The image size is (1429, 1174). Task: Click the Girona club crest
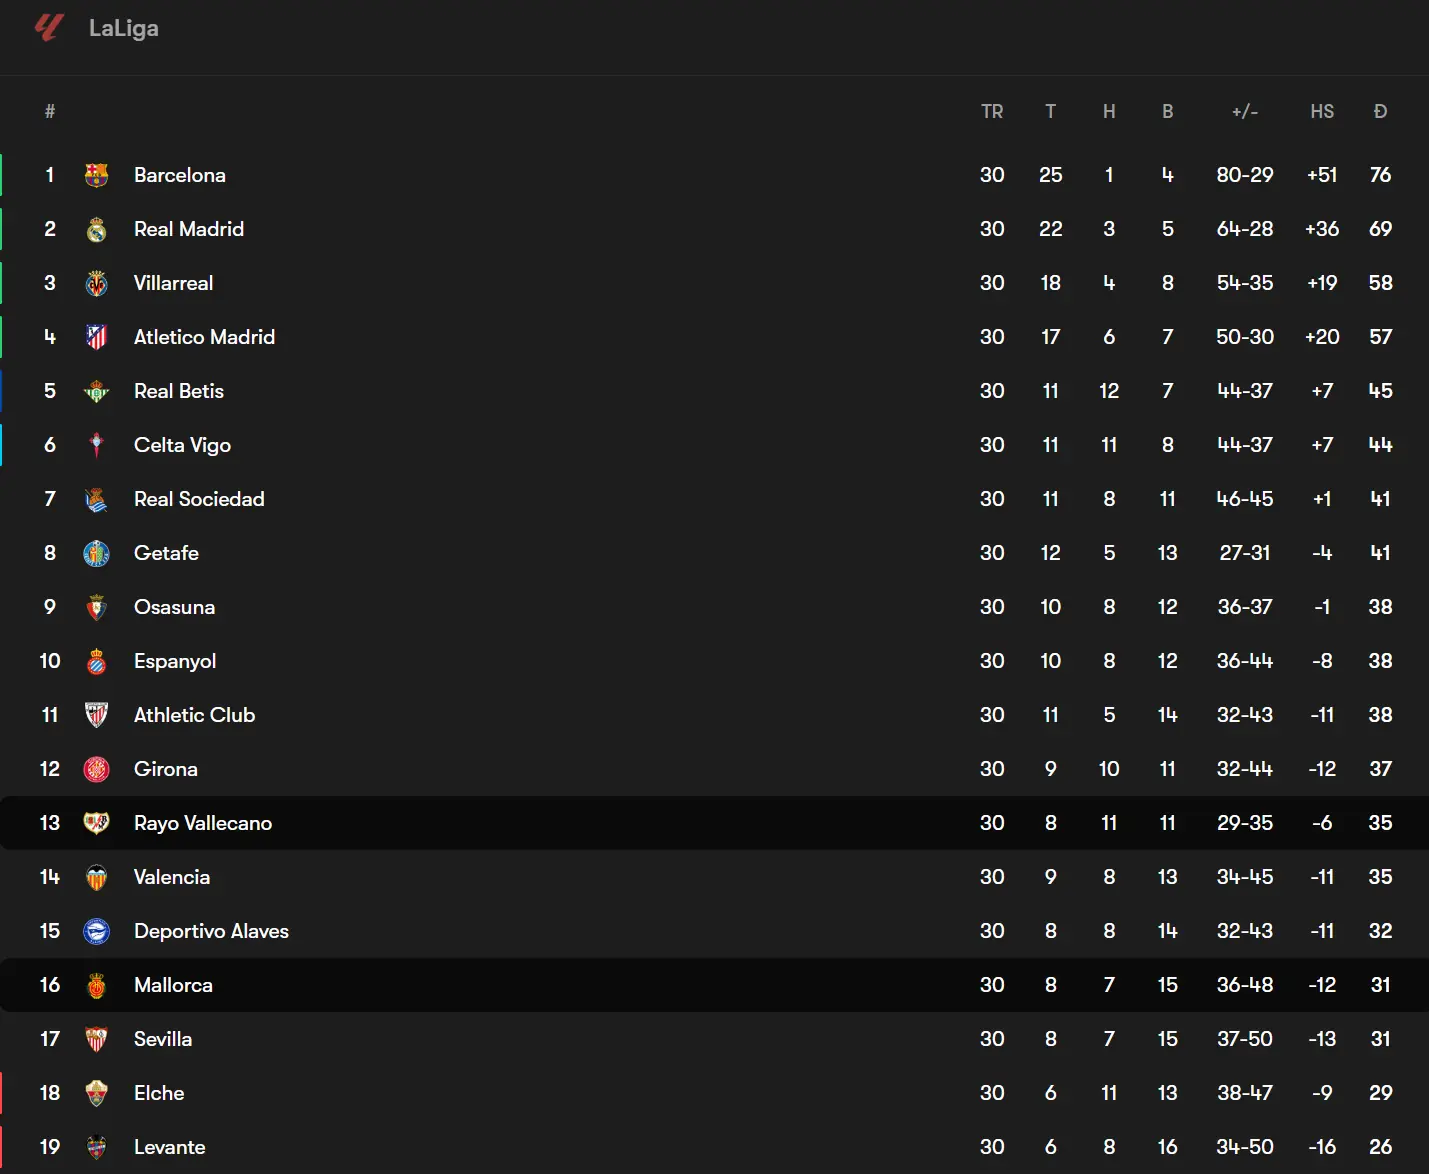(x=96, y=769)
